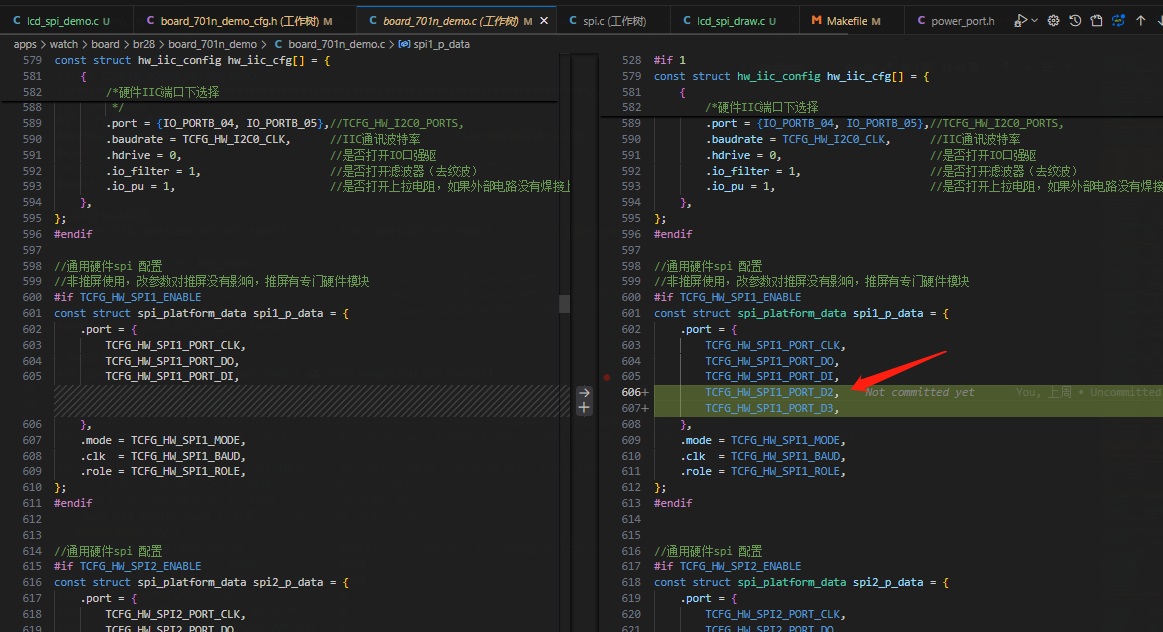Click 'spi2_p_data' declaration in right pane
The width and height of the screenshot is (1163, 632).
(888, 583)
